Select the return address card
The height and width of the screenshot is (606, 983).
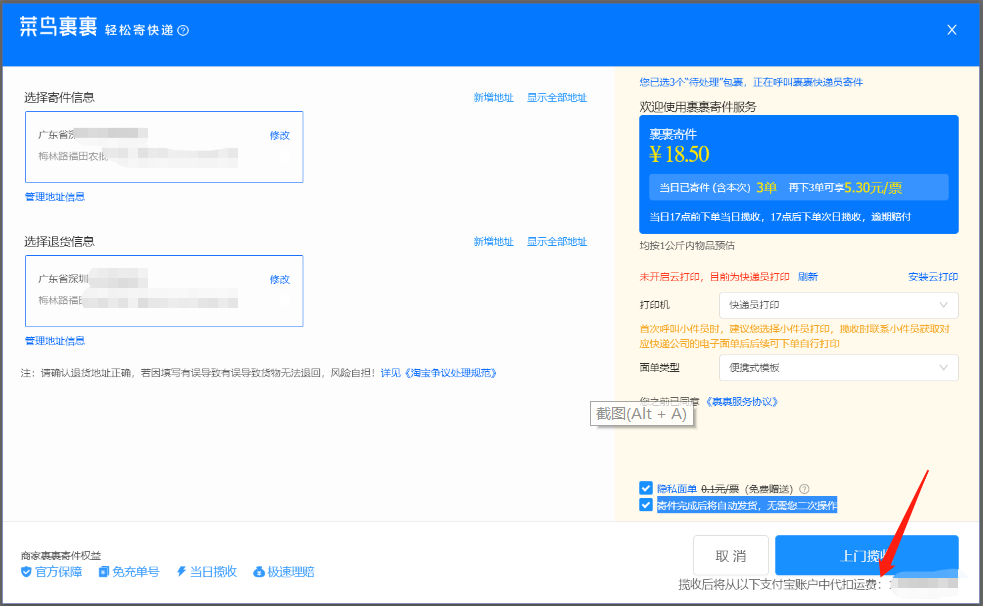click(164, 291)
